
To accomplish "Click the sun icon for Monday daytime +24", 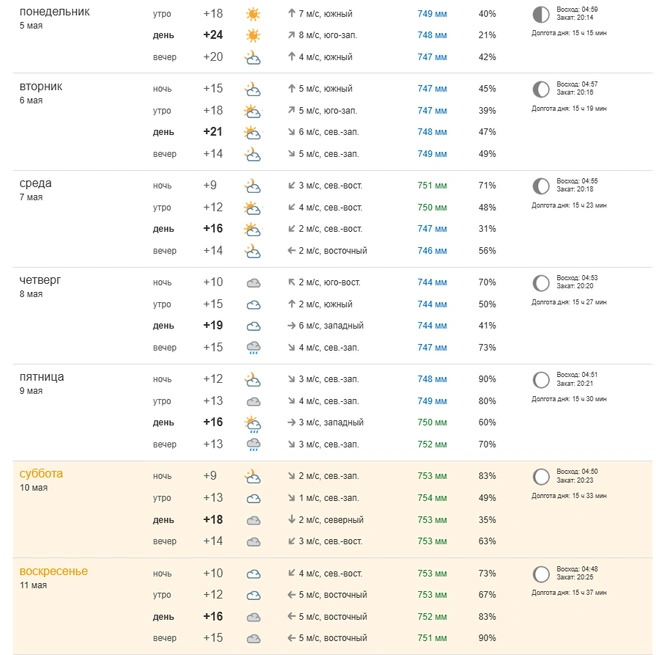I will click(x=253, y=35).
